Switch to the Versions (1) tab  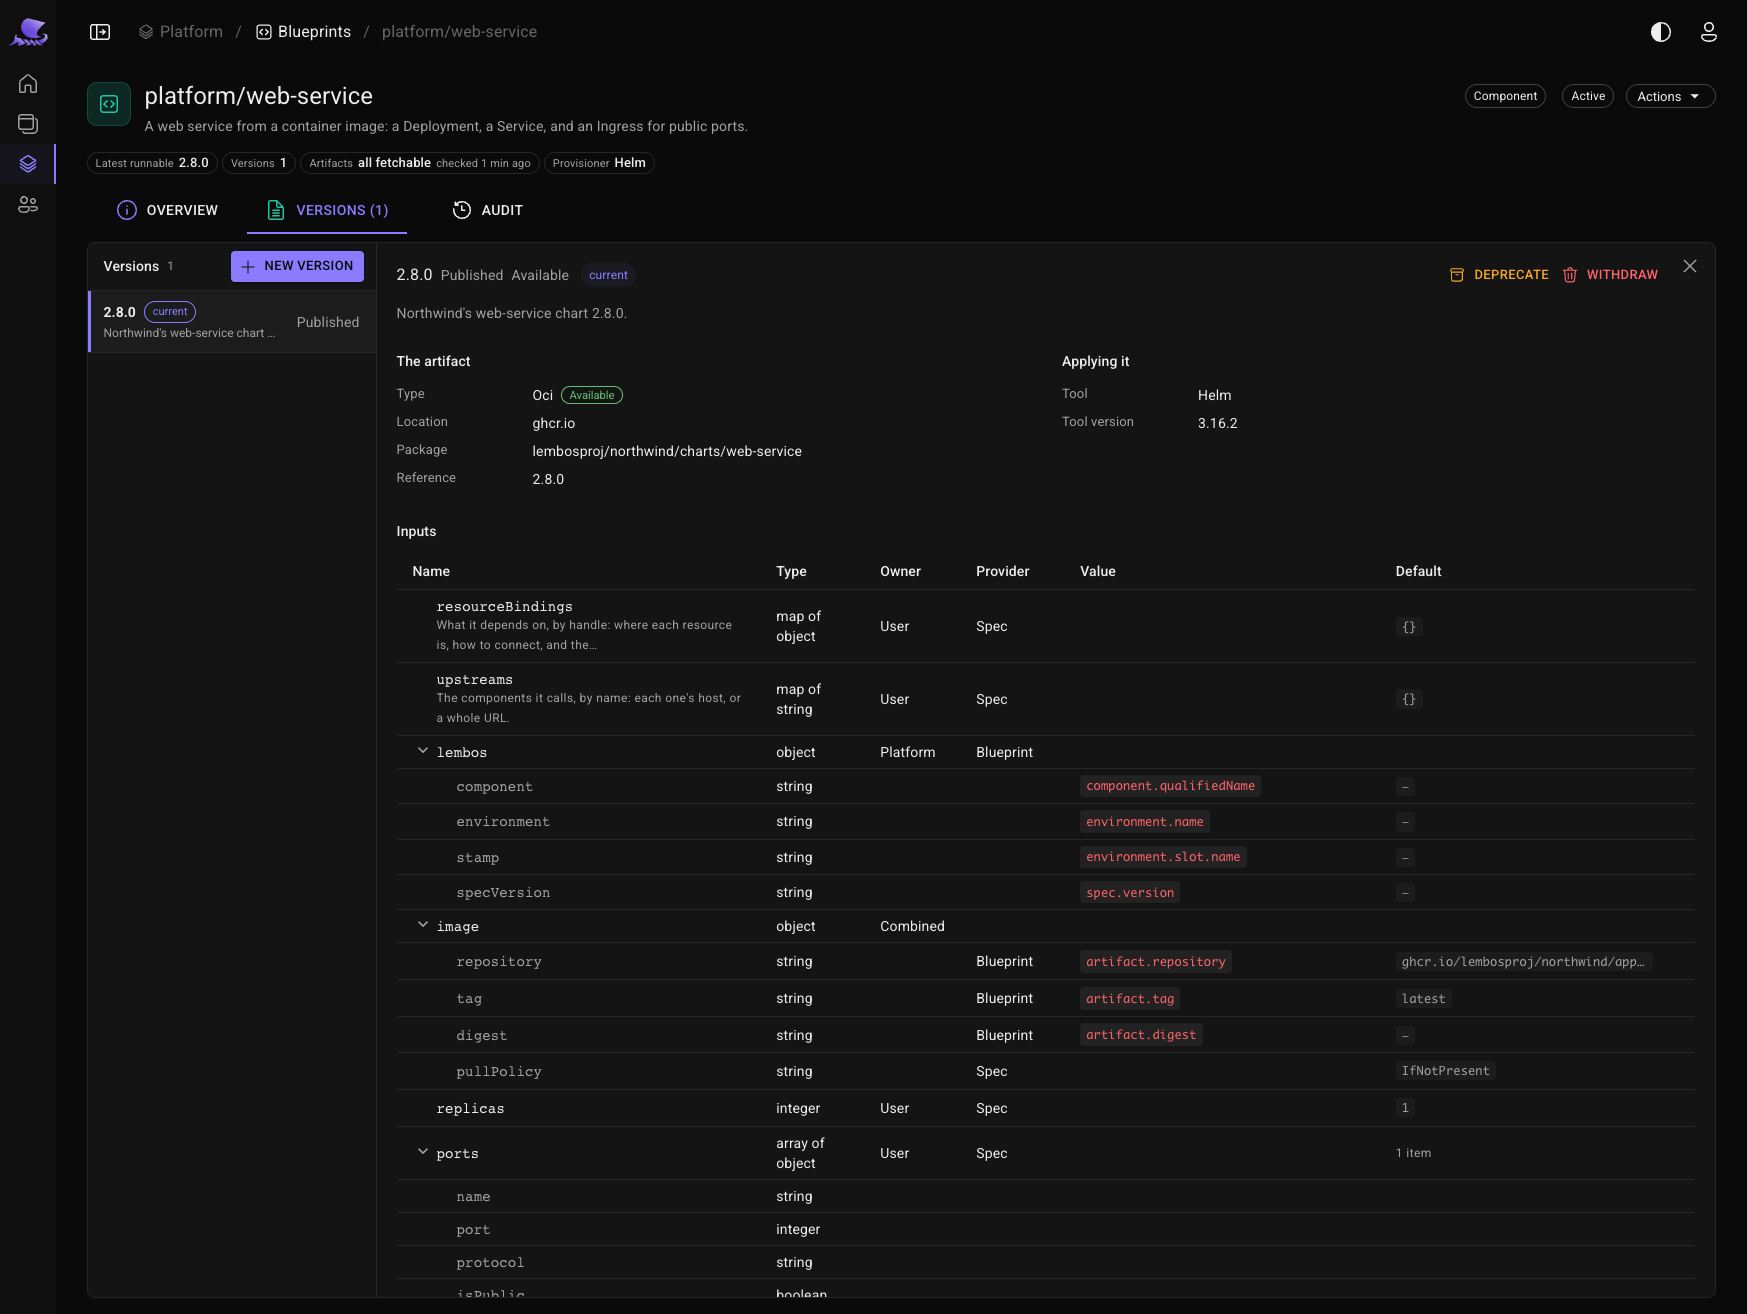point(327,210)
